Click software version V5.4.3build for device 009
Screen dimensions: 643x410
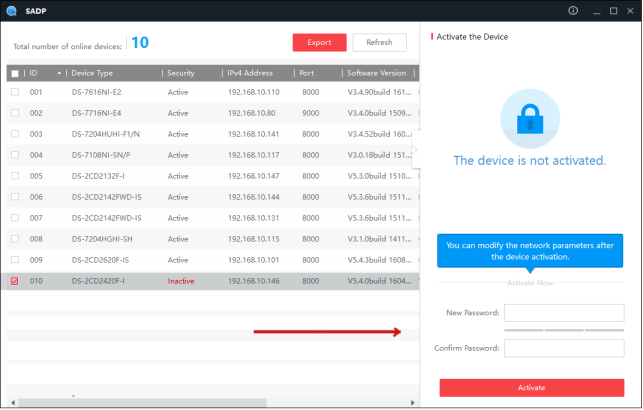[x=379, y=260]
